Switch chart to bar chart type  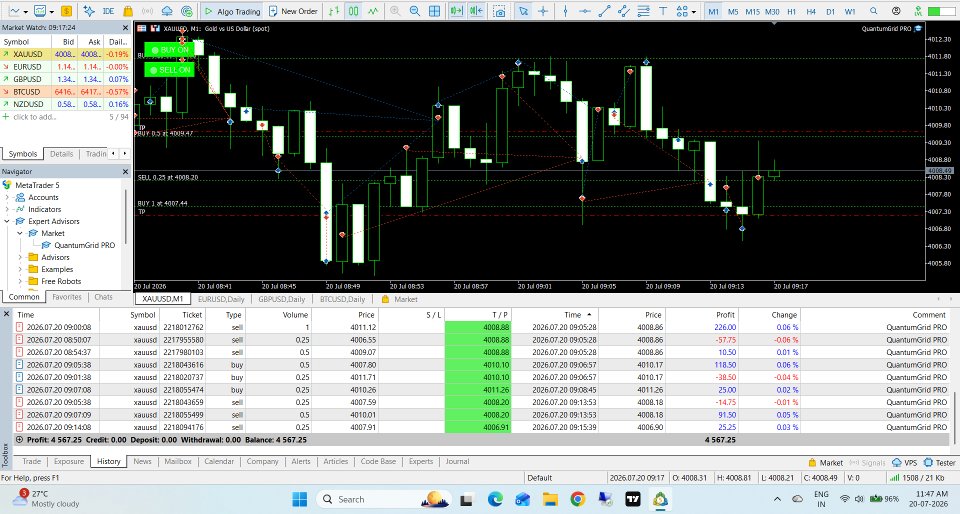pos(334,11)
